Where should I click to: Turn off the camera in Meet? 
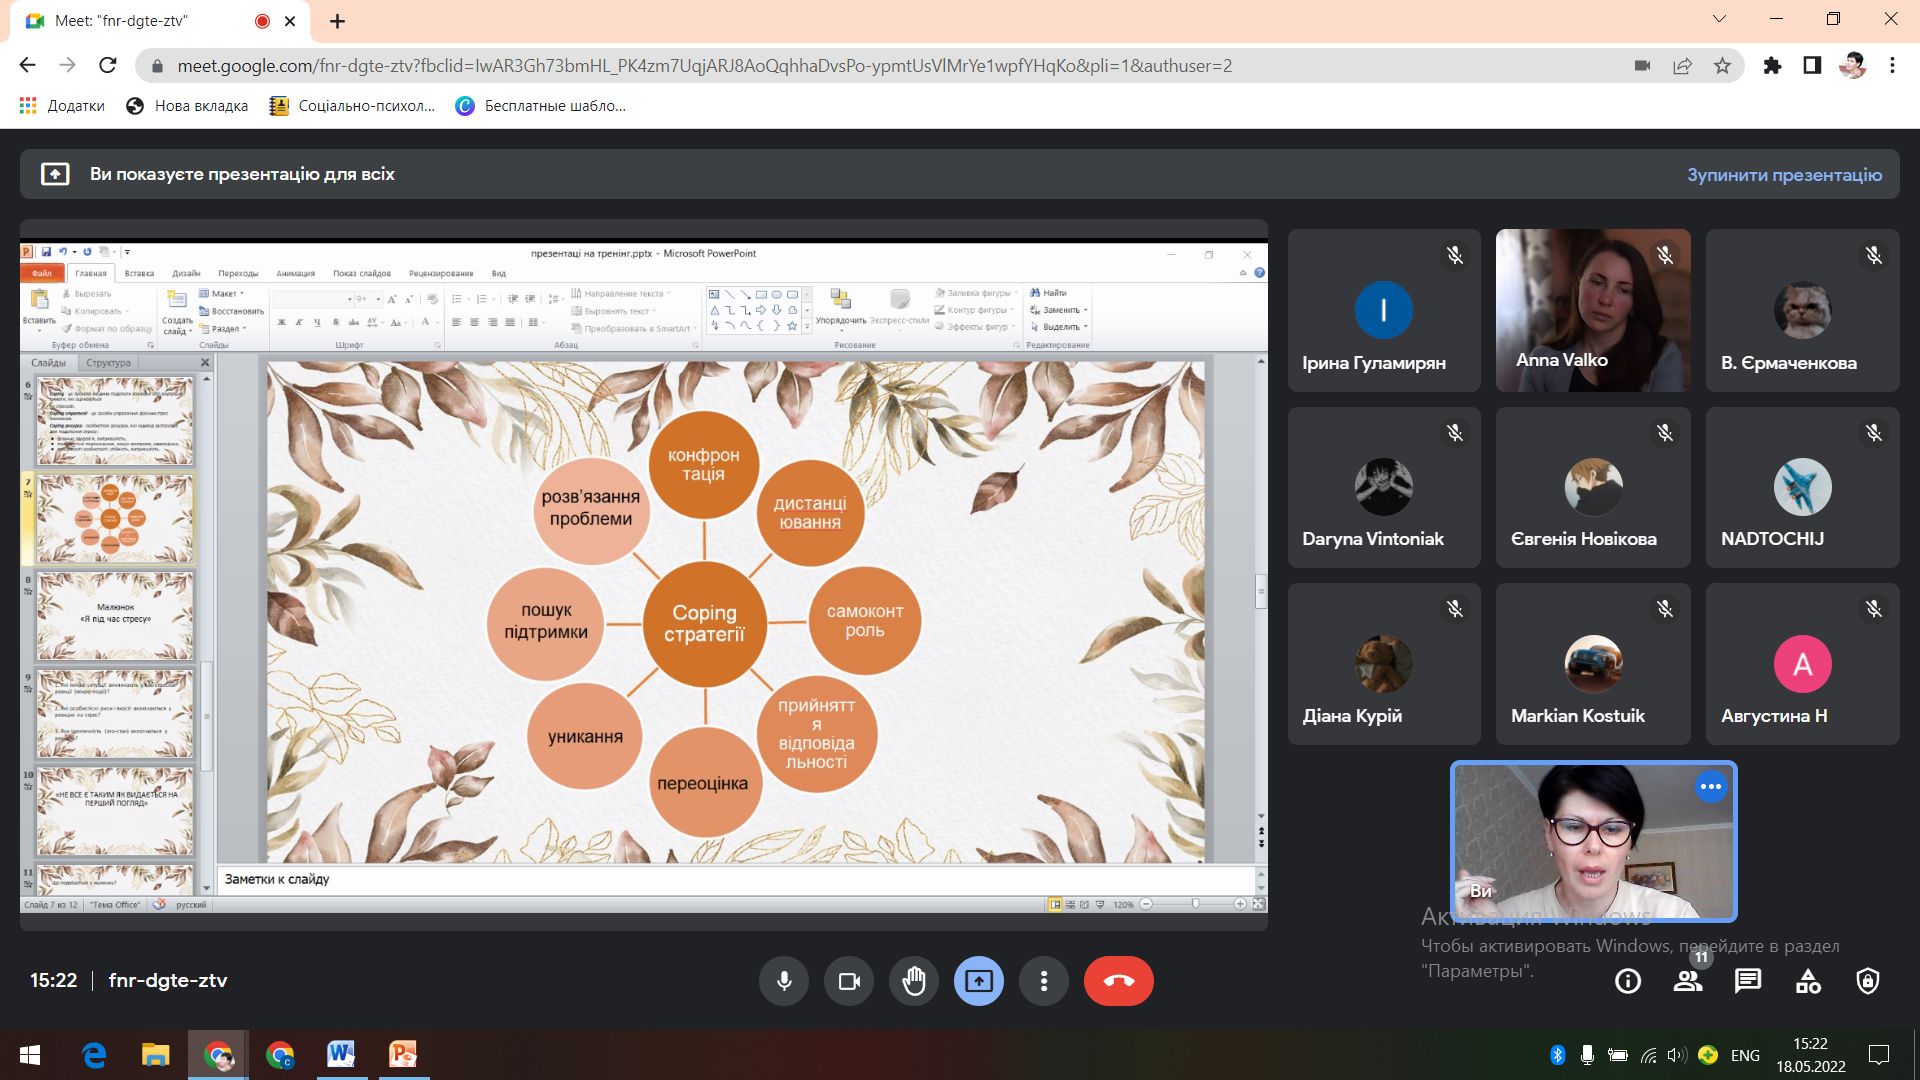tap(849, 981)
